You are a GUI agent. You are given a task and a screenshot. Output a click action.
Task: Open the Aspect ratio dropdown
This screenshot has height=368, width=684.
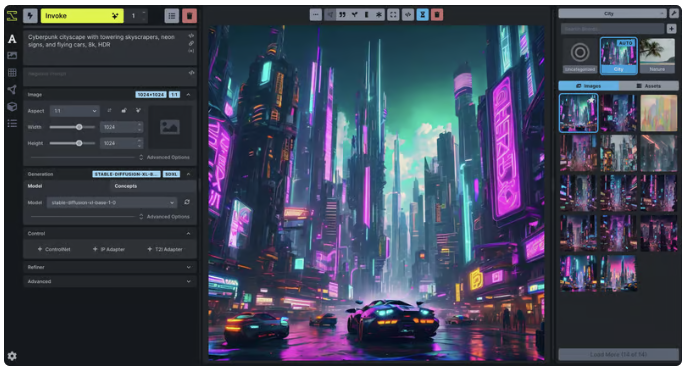pyautogui.click(x=75, y=111)
